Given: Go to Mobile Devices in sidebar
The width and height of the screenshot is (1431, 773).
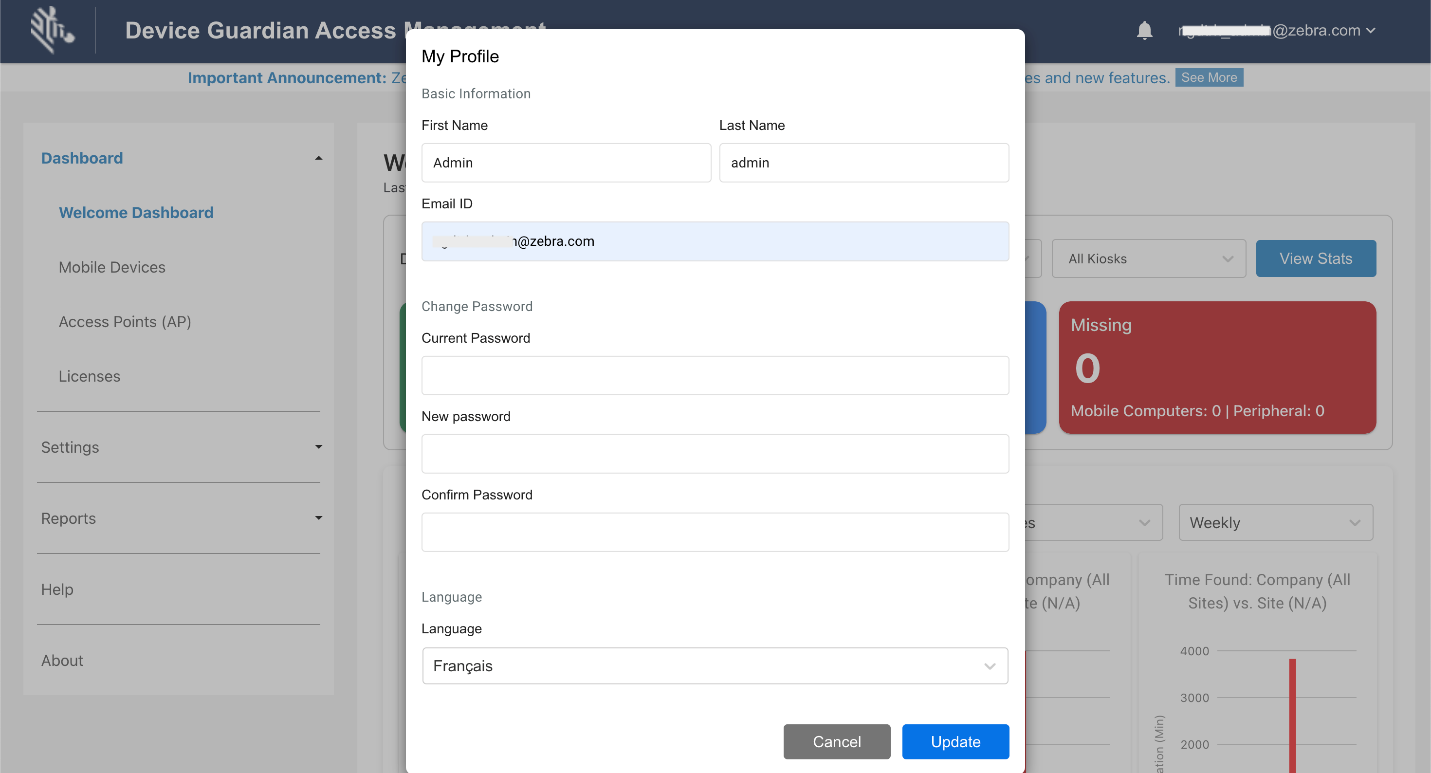Looking at the screenshot, I should pyautogui.click(x=112, y=267).
